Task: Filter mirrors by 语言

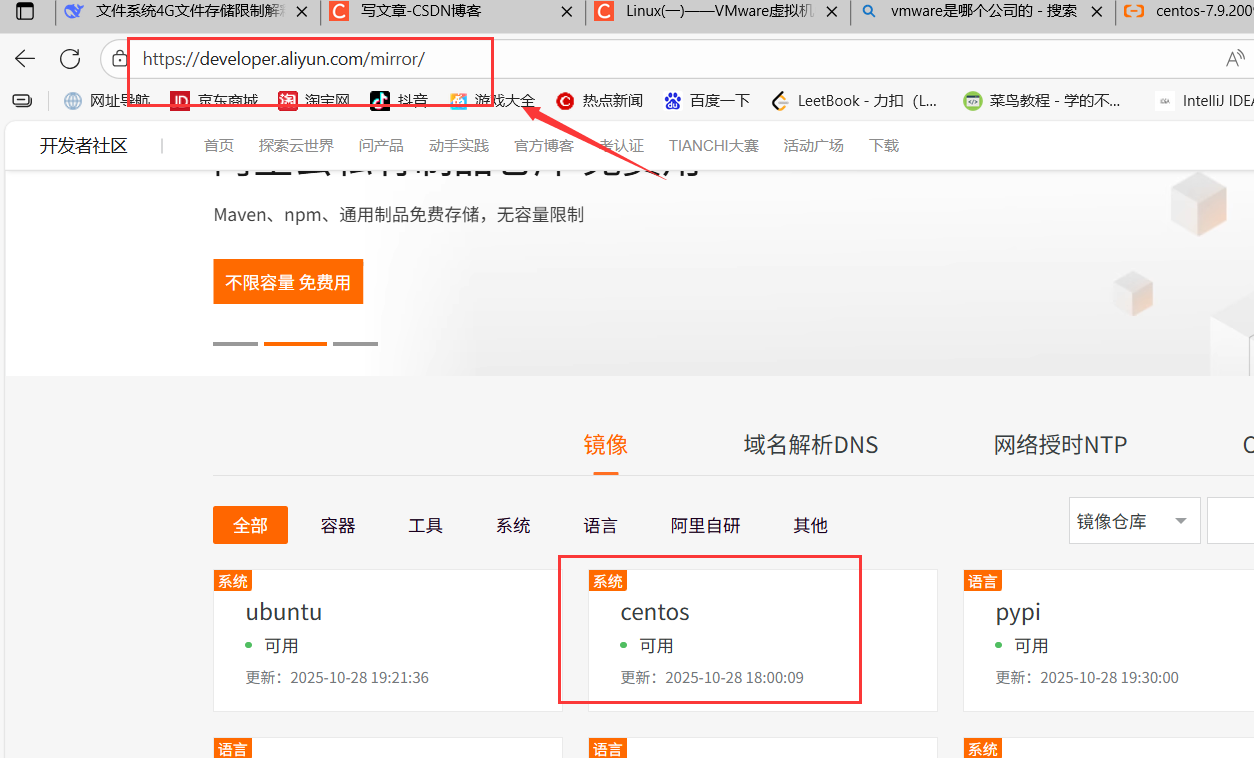Action: coord(601,526)
